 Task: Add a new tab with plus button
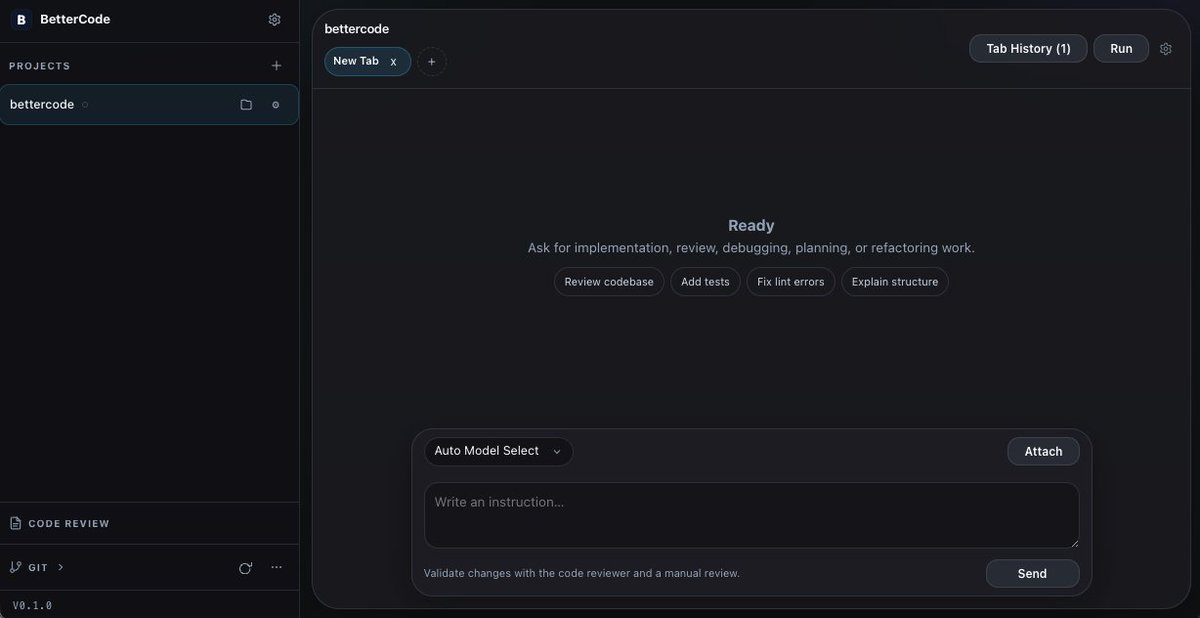pos(432,61)
